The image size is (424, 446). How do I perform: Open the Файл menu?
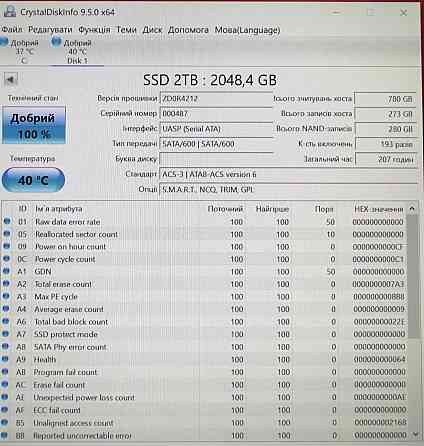point(12,30)
